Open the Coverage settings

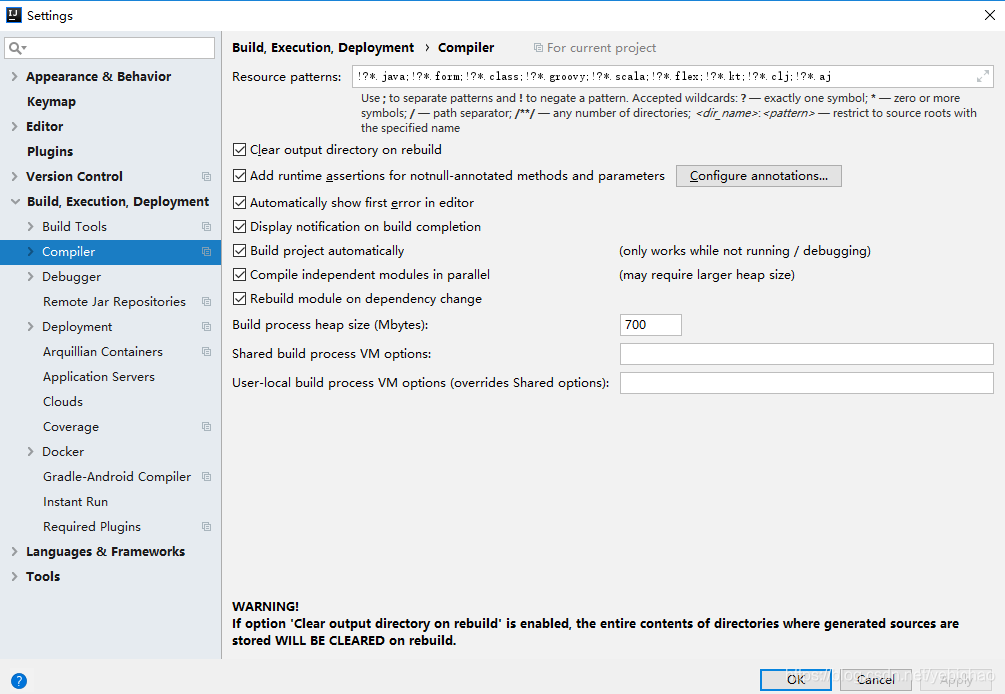[x=71, y=427]
